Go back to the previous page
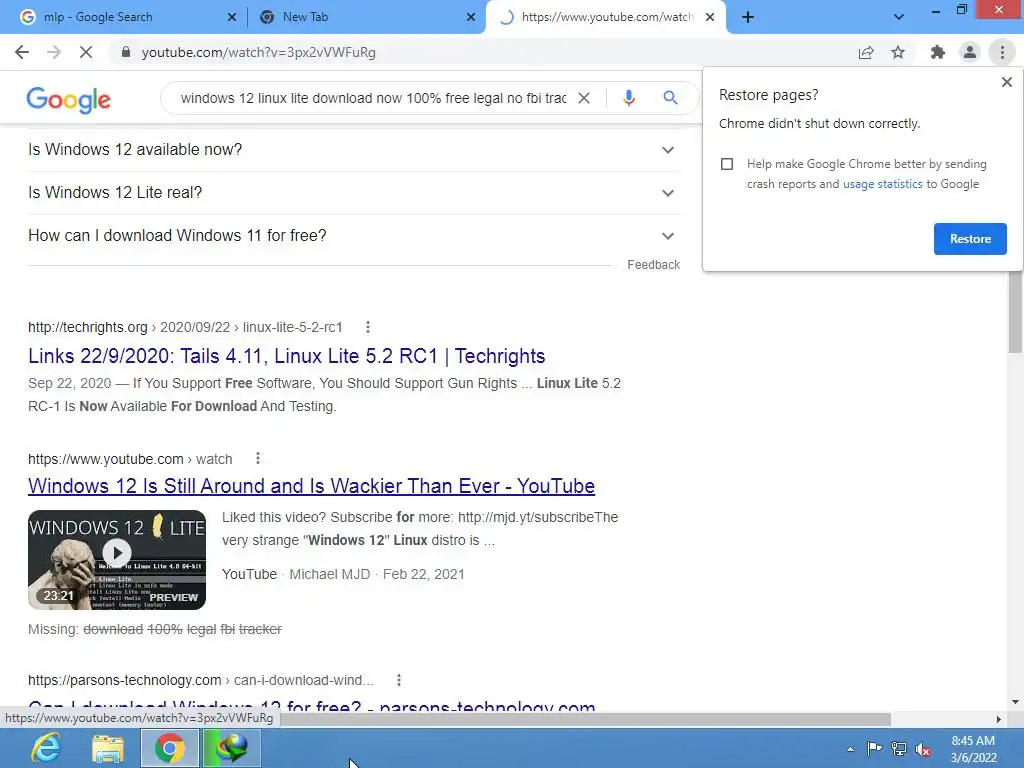Screen dimensions: 1024x768 point(22,52)
